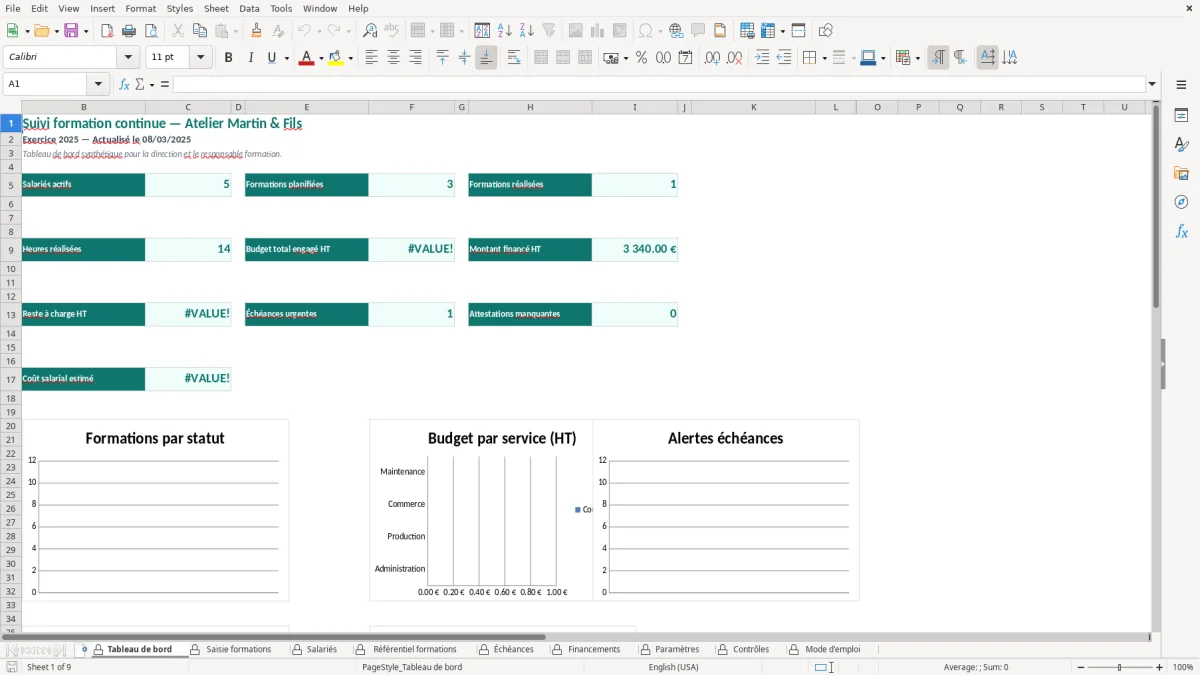
Task: Sort descending Z to A
Action: (x=526, y=31)
